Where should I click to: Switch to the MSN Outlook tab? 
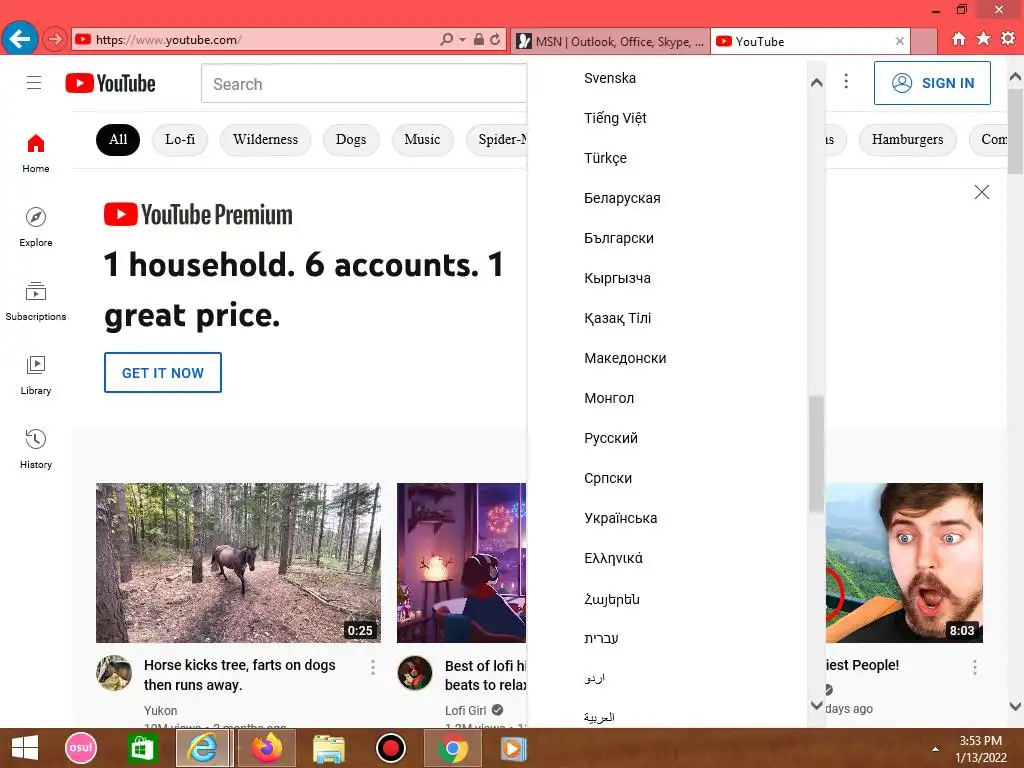point(611,41)
